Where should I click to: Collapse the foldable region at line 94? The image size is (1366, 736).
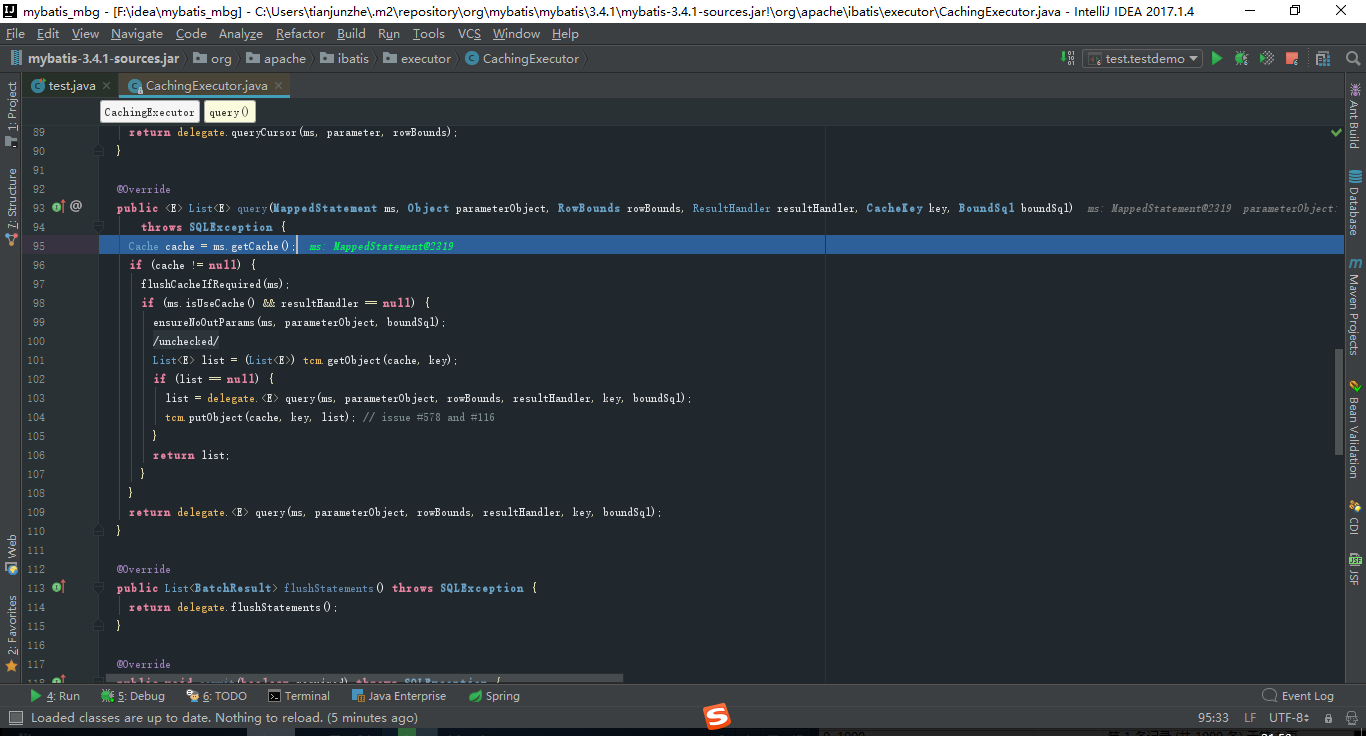[x=98, y=226]
